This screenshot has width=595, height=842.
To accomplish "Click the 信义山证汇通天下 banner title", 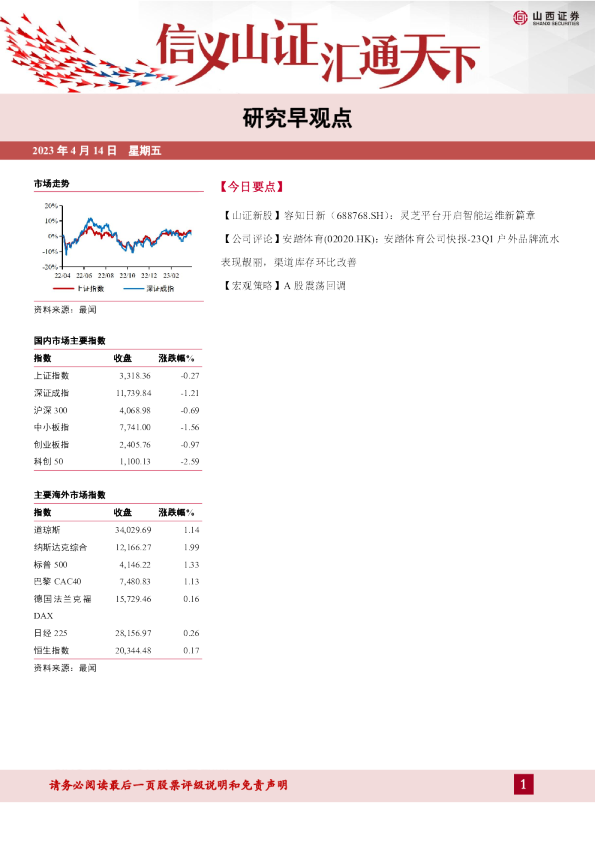I will (317, 53).
